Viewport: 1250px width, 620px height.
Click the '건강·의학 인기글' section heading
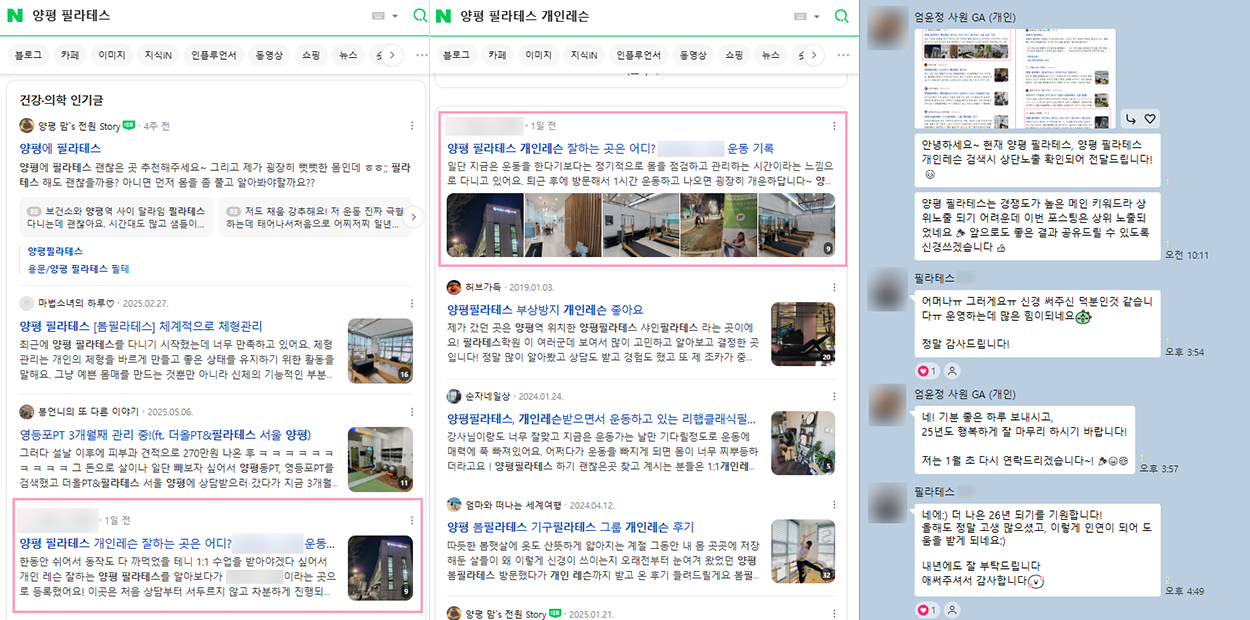pyautogui.click(x=61, y=100)
